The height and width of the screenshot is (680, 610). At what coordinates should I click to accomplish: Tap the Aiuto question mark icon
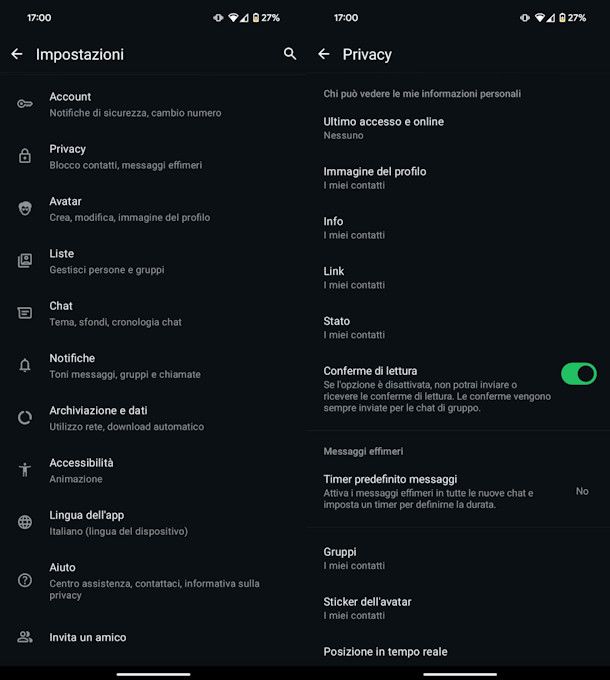pyautogui.click(x=25, y=580)
